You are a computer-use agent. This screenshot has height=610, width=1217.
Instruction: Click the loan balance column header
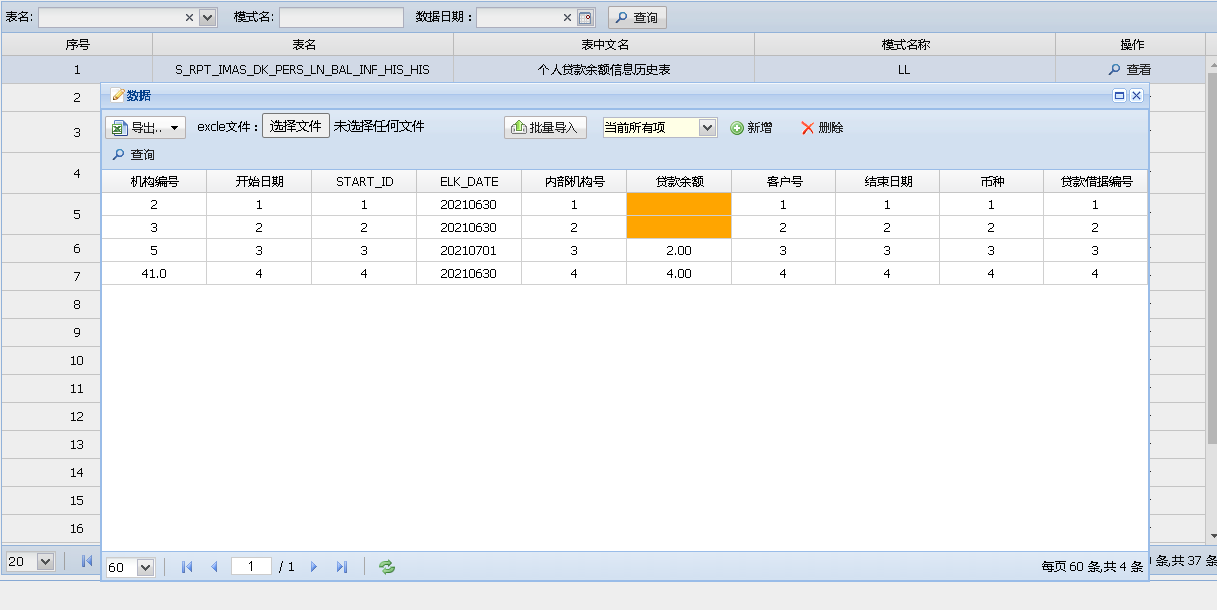(679, 181)
